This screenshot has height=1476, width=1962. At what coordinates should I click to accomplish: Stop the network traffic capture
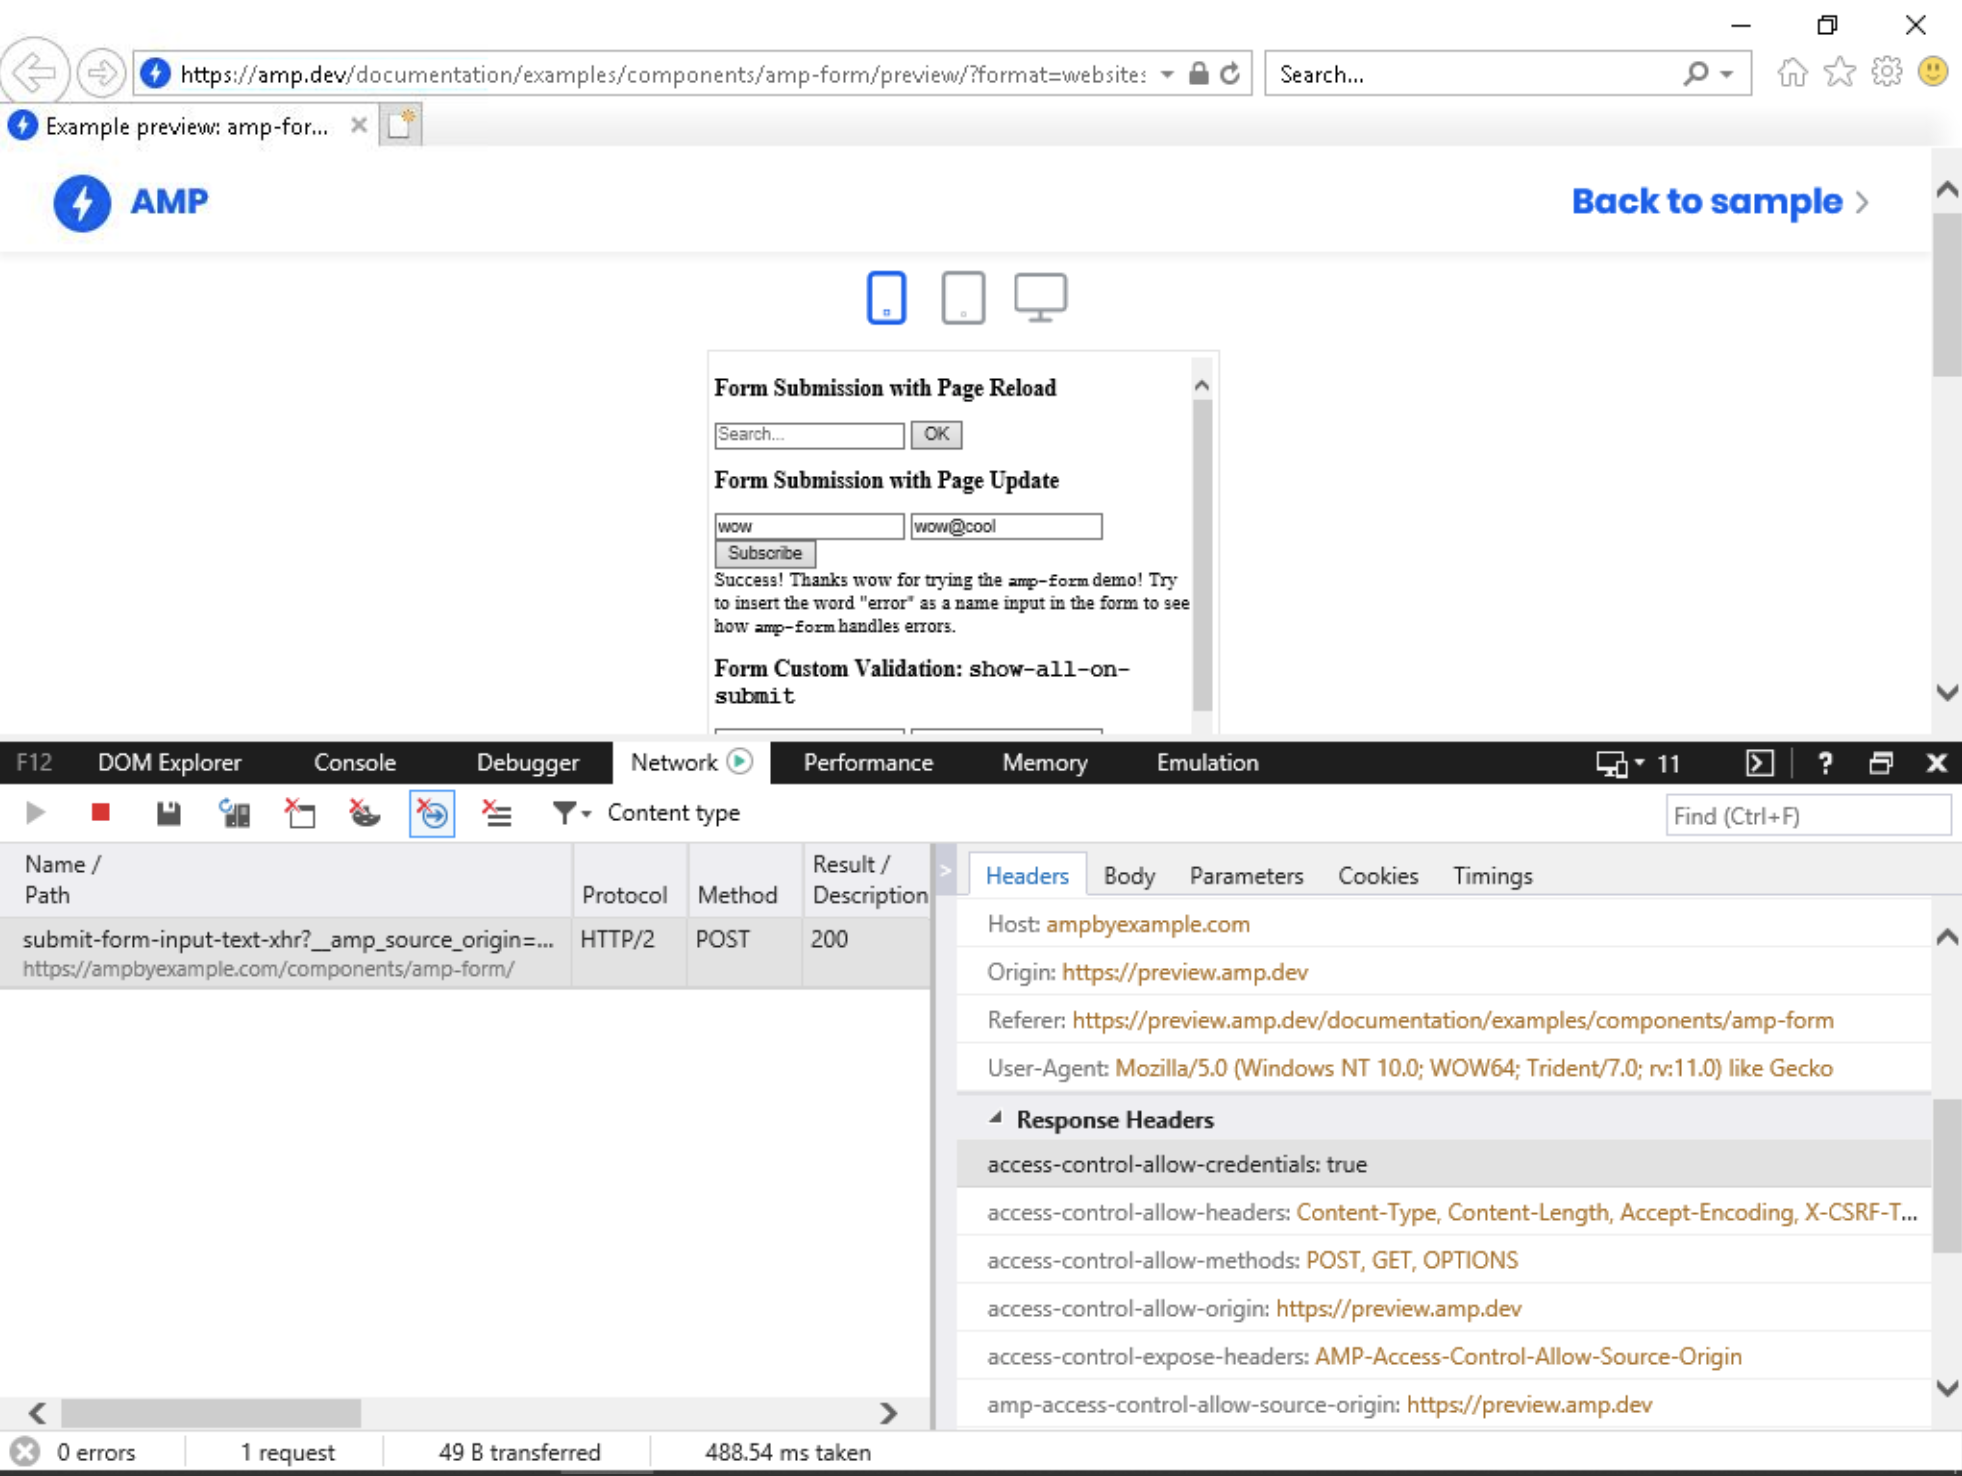click(99, 813)
